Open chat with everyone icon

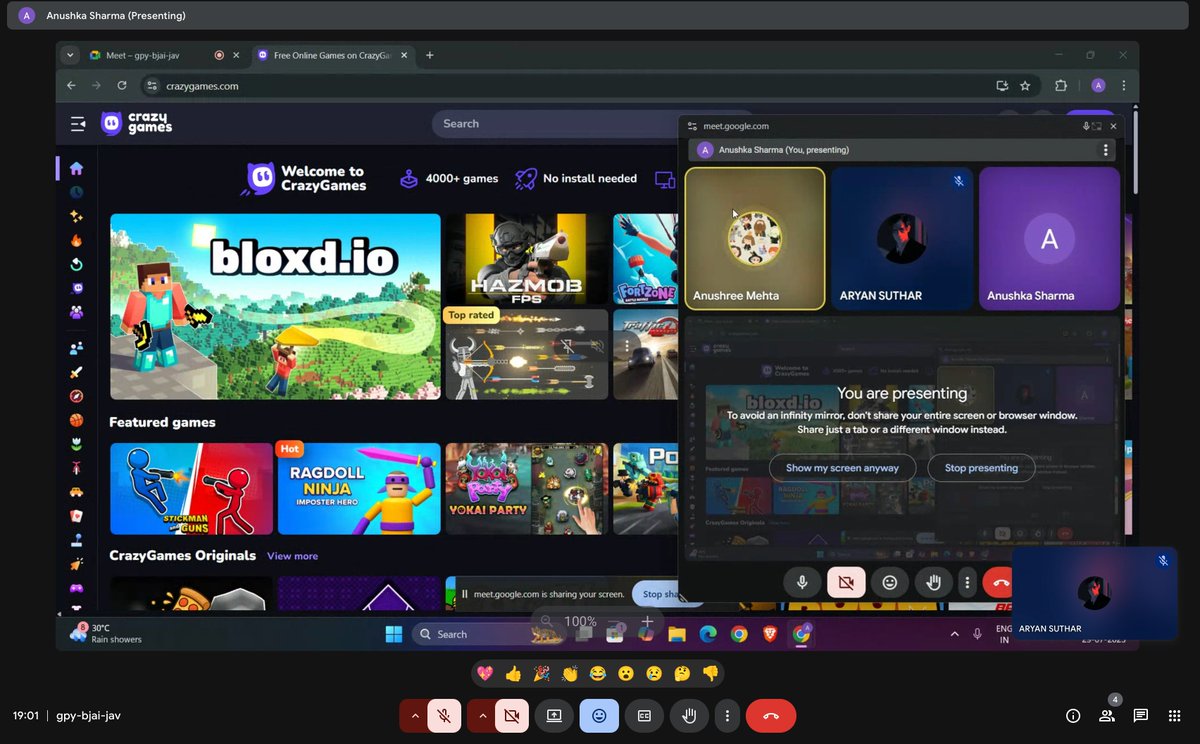(1140, 716)
